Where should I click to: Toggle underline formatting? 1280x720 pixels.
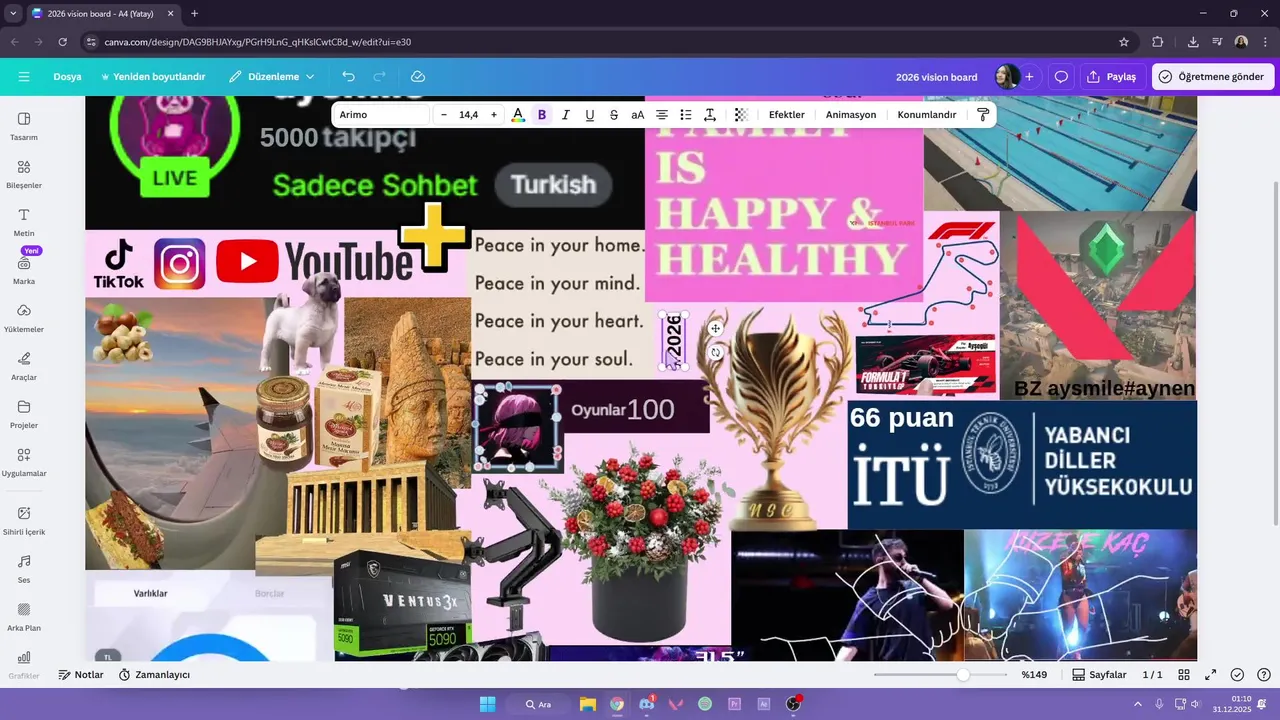tap(590, 115)
